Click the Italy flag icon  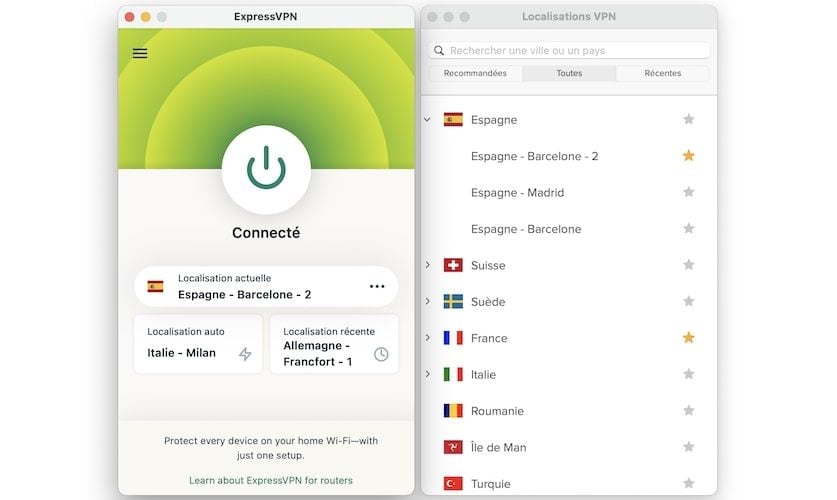(x=453, y=374)
